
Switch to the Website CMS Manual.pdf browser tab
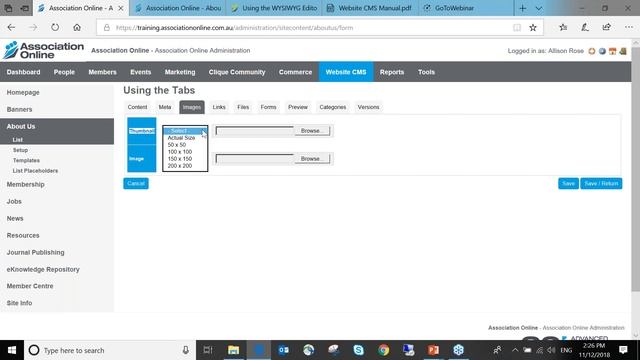(x=370, y=8)
